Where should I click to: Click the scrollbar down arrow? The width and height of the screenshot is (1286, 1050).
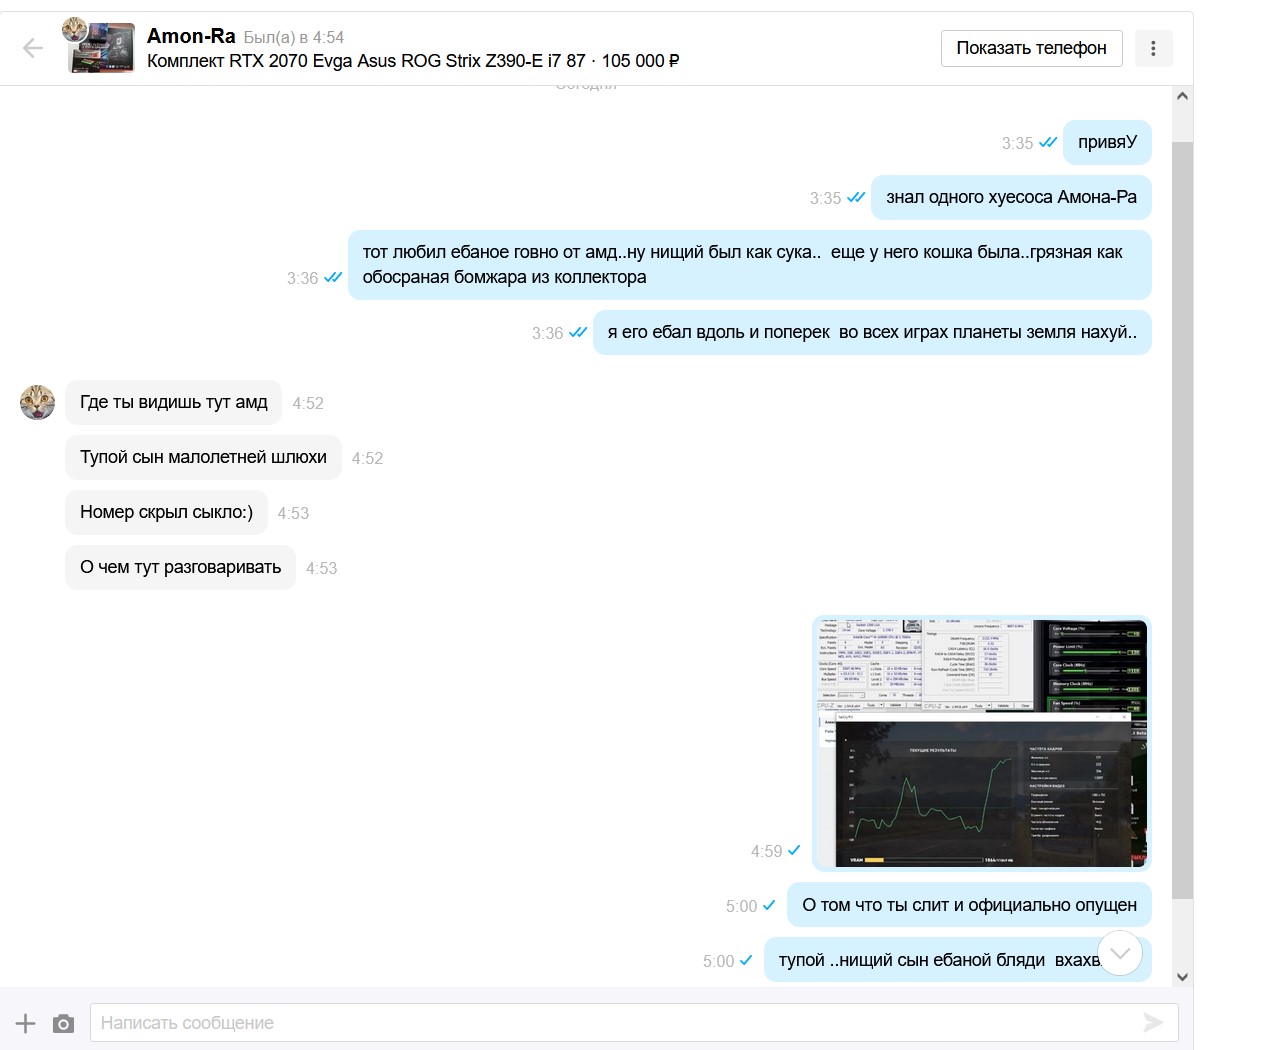(1182, 977)
